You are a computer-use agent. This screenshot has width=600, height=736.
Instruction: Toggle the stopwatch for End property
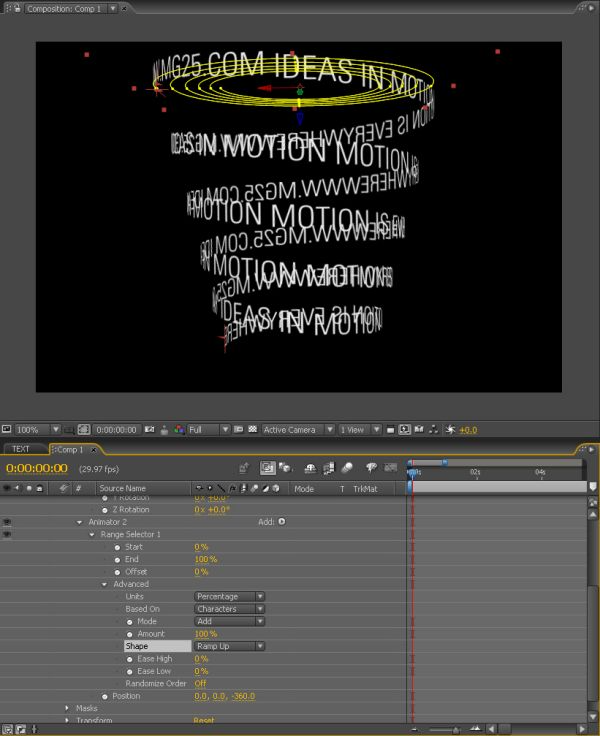[x=117, y=560]
